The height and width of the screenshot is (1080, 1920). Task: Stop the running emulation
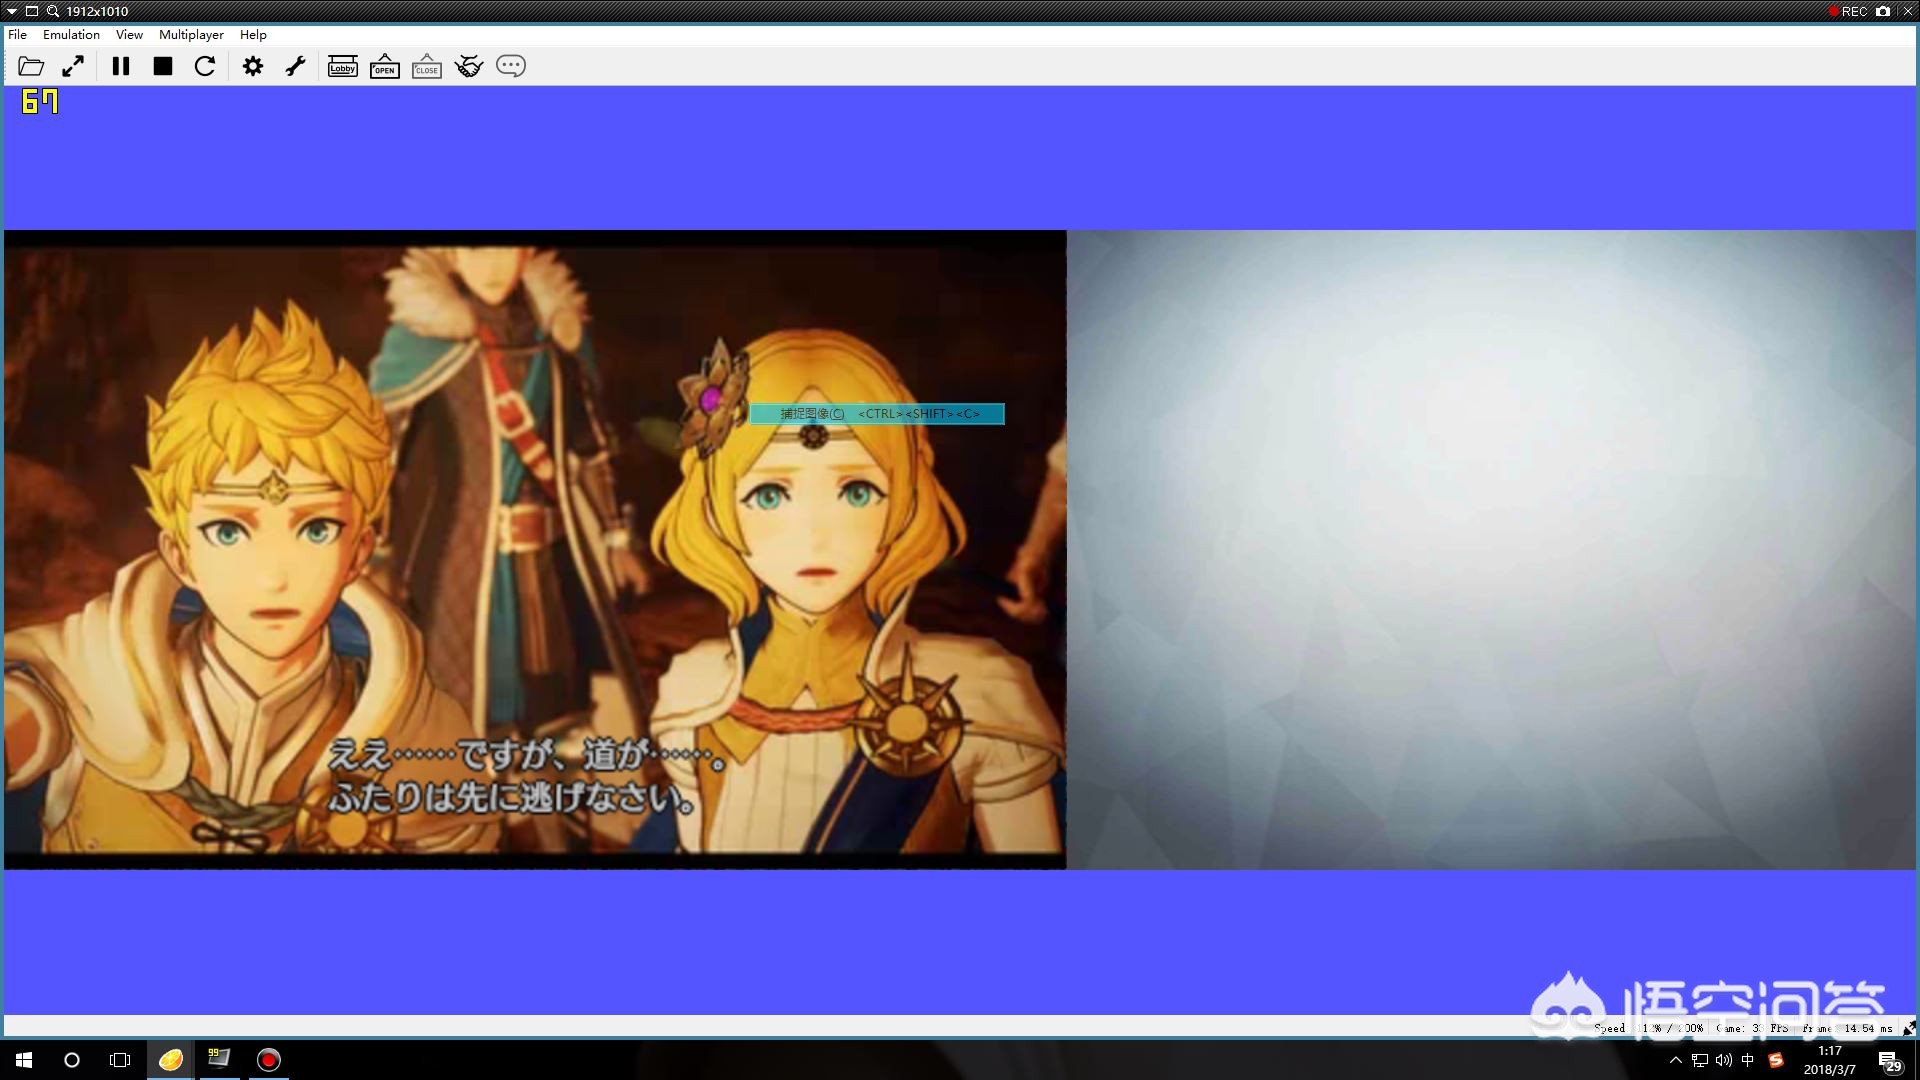[x=163, y=66]
